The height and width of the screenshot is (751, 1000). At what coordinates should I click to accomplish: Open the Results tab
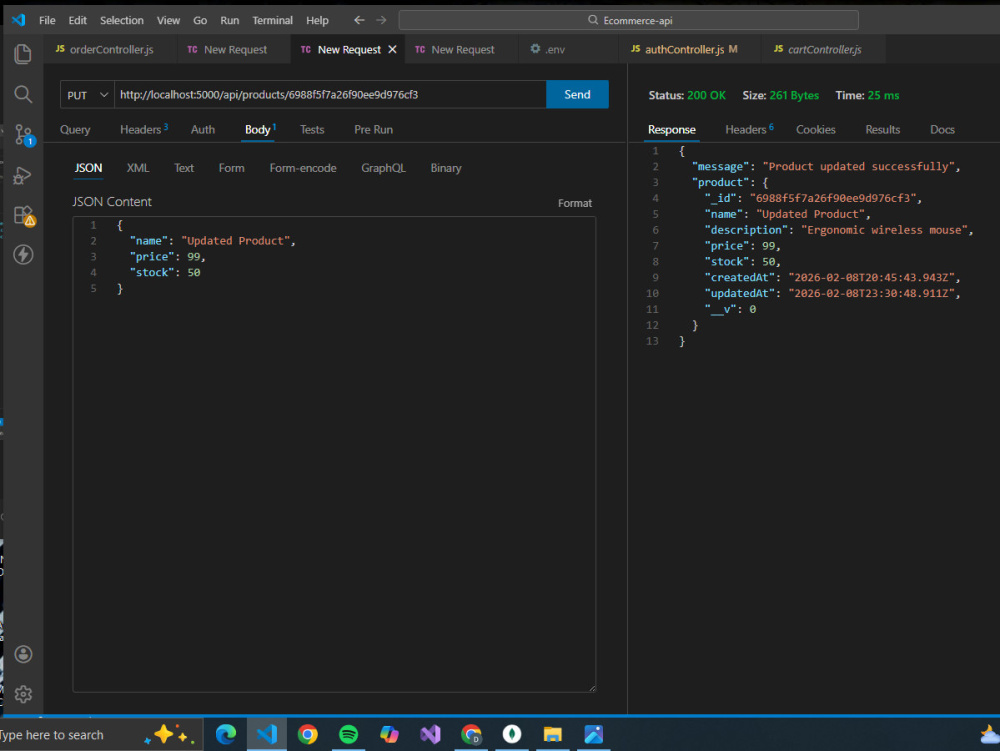(883, 129)
